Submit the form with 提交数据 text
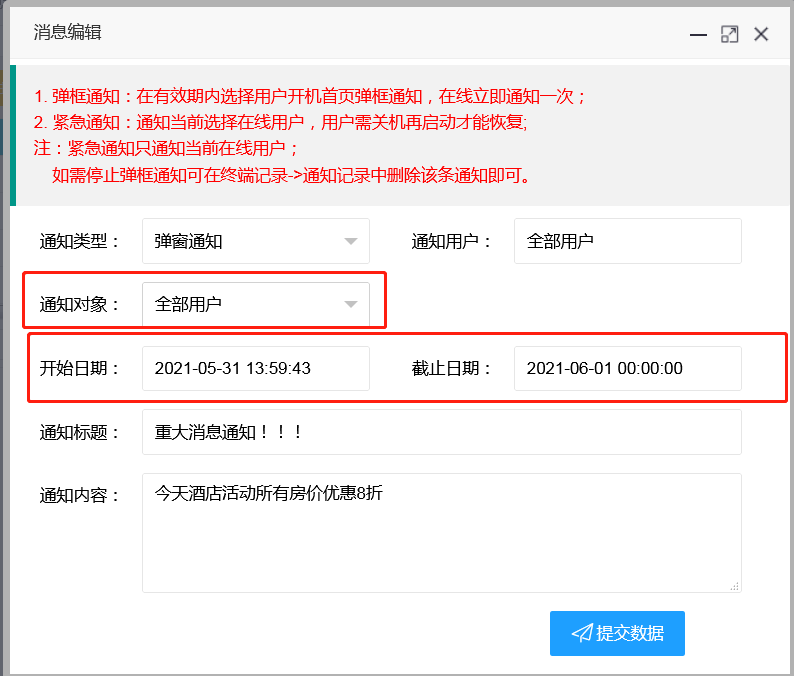Viewport: 794px width, 676px height. pos(630,633)
